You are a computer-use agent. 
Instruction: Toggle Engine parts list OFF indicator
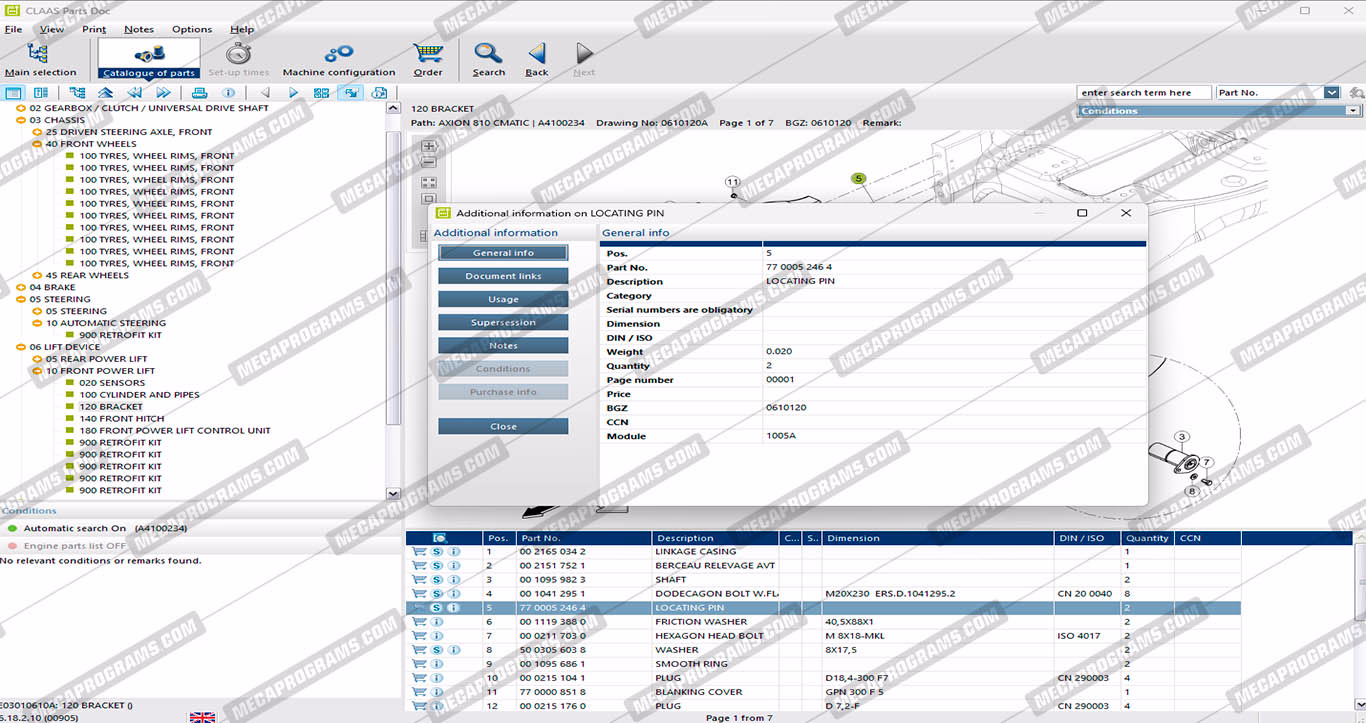13,547
